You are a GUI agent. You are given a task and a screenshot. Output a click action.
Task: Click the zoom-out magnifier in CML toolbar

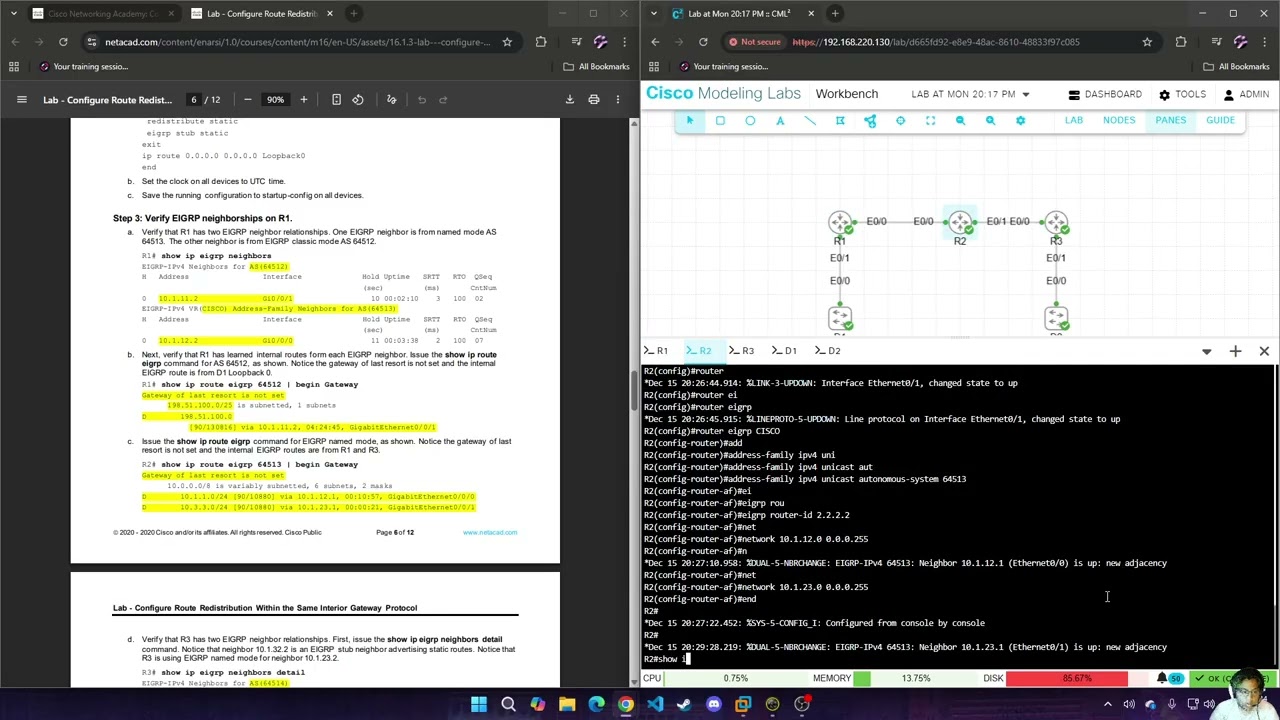point(960,120)
